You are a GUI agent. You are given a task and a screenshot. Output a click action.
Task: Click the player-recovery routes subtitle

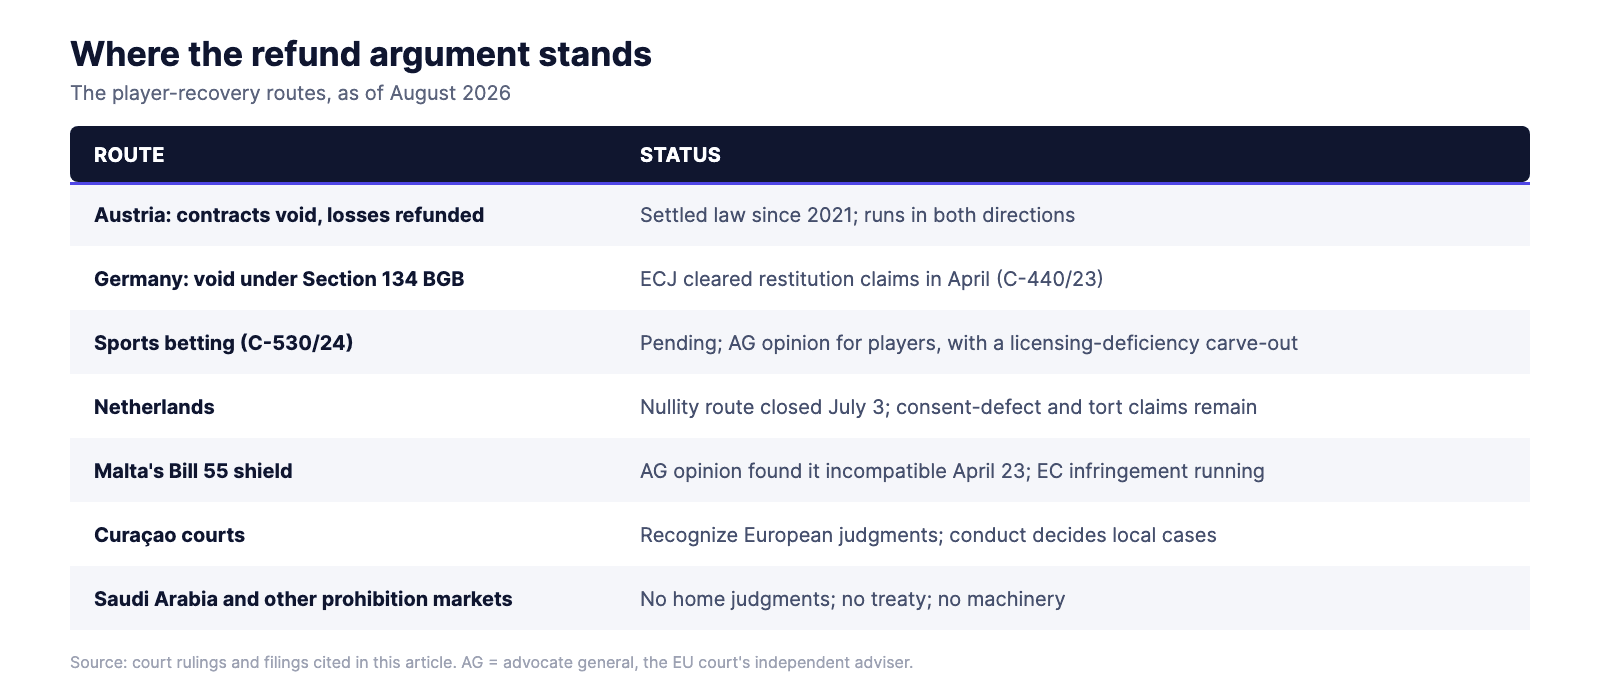[290, 93]
